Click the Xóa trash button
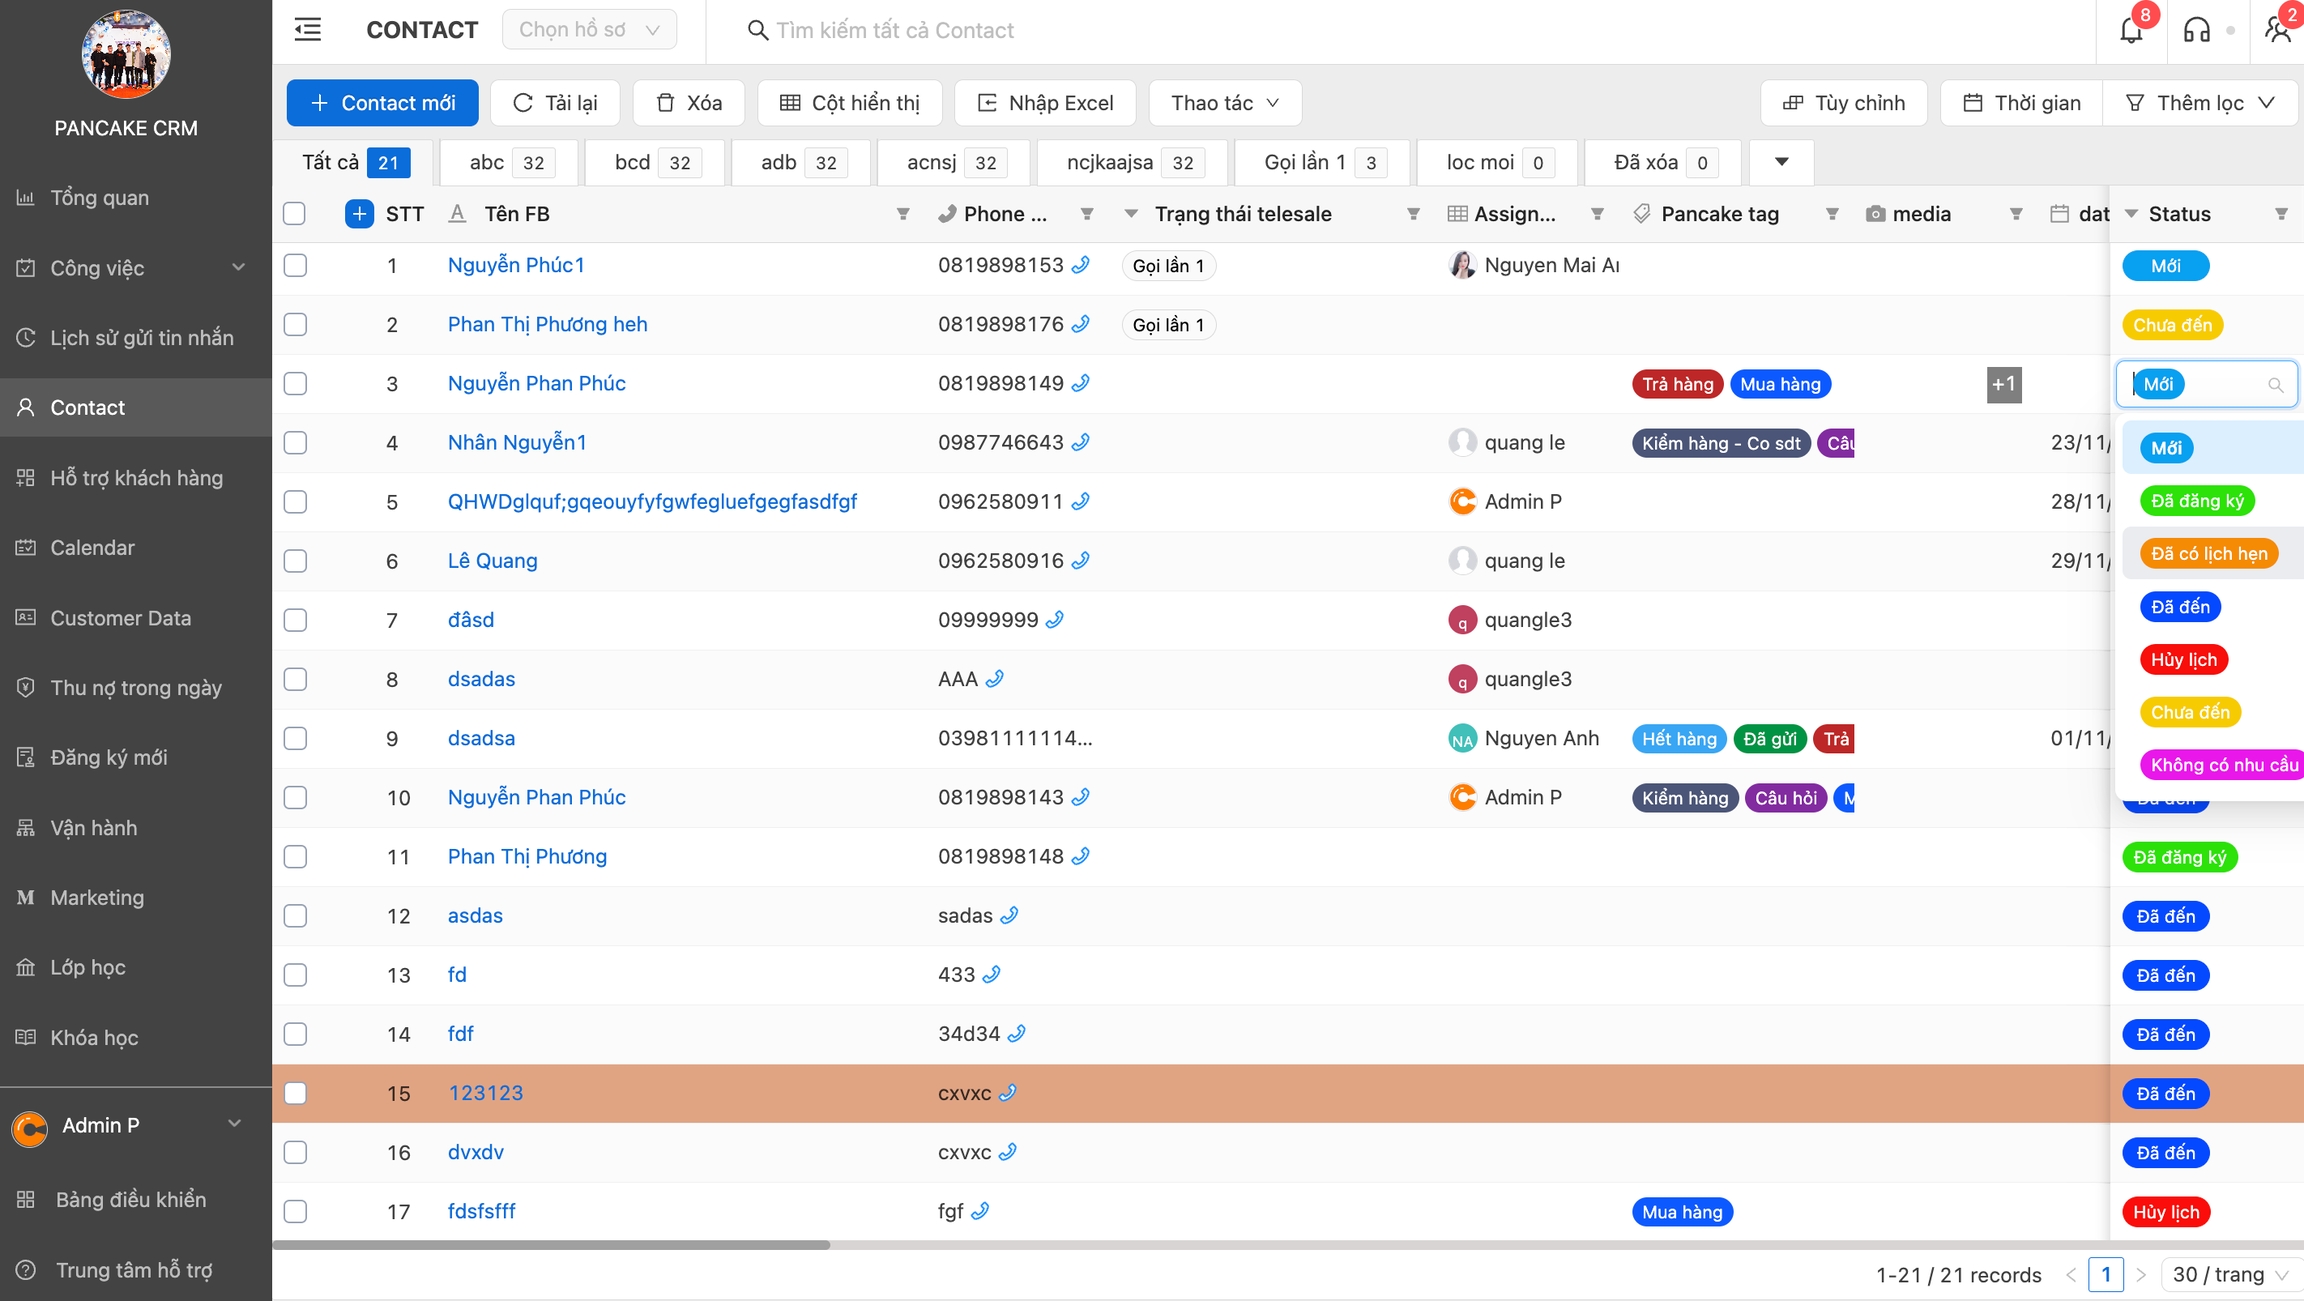Image resolution: width=2304 pixels, height=1301 pixels. pyautogui.click(x=688, y=103)
